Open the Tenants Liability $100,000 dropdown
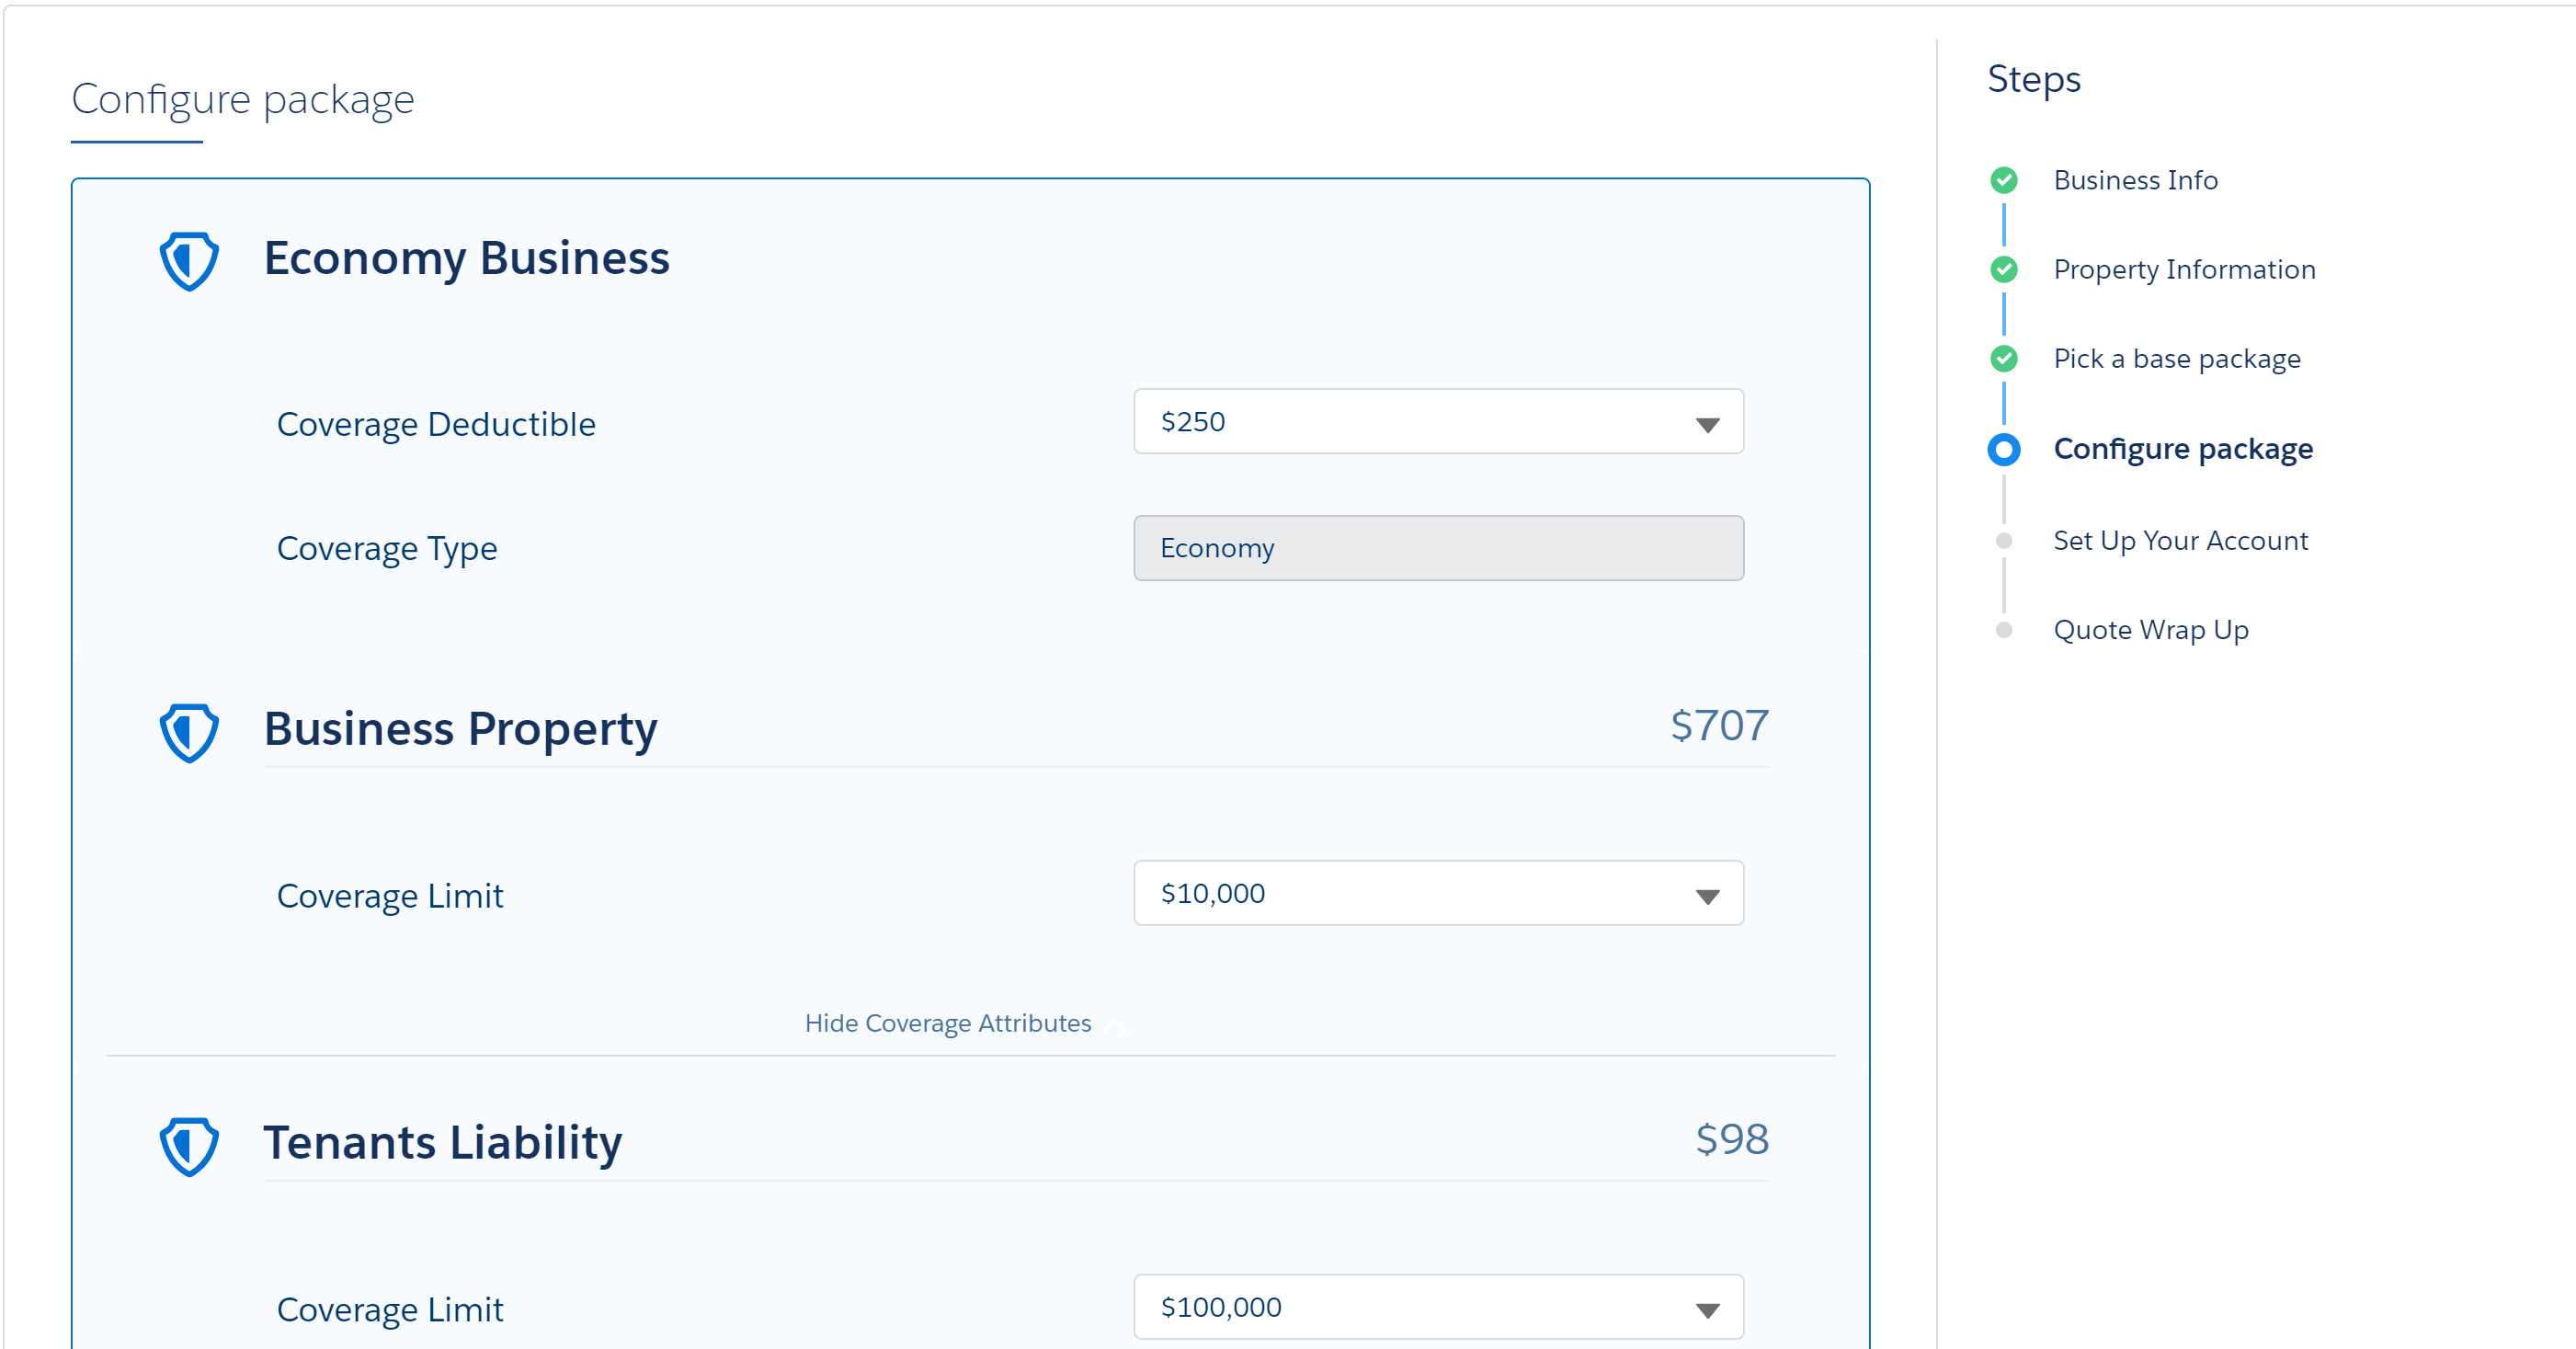This screenshot has height=1349, width=2576. click(x=1438, y=1307)
